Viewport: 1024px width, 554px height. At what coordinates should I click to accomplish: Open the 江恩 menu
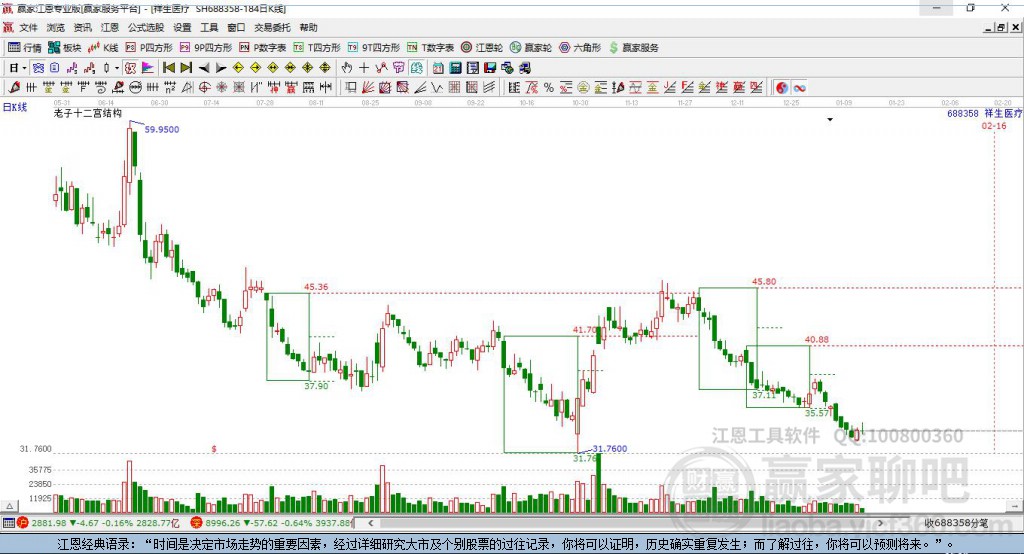point(110,27)
